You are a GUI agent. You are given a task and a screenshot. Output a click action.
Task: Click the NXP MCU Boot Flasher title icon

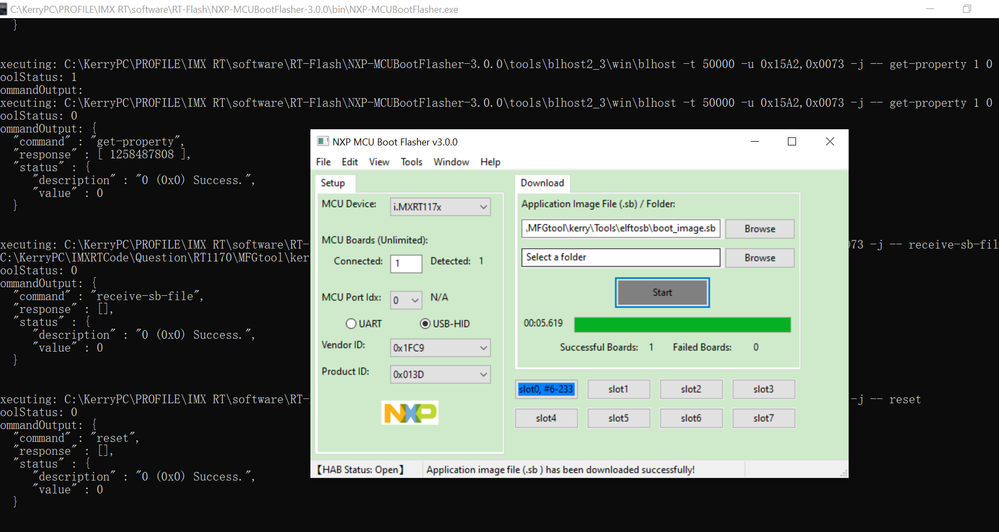coord(323,141)
